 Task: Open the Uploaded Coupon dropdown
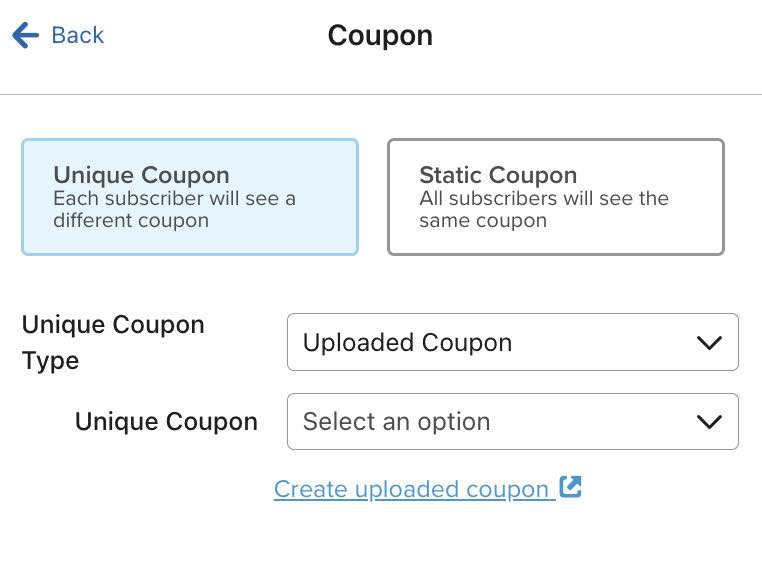512,343
